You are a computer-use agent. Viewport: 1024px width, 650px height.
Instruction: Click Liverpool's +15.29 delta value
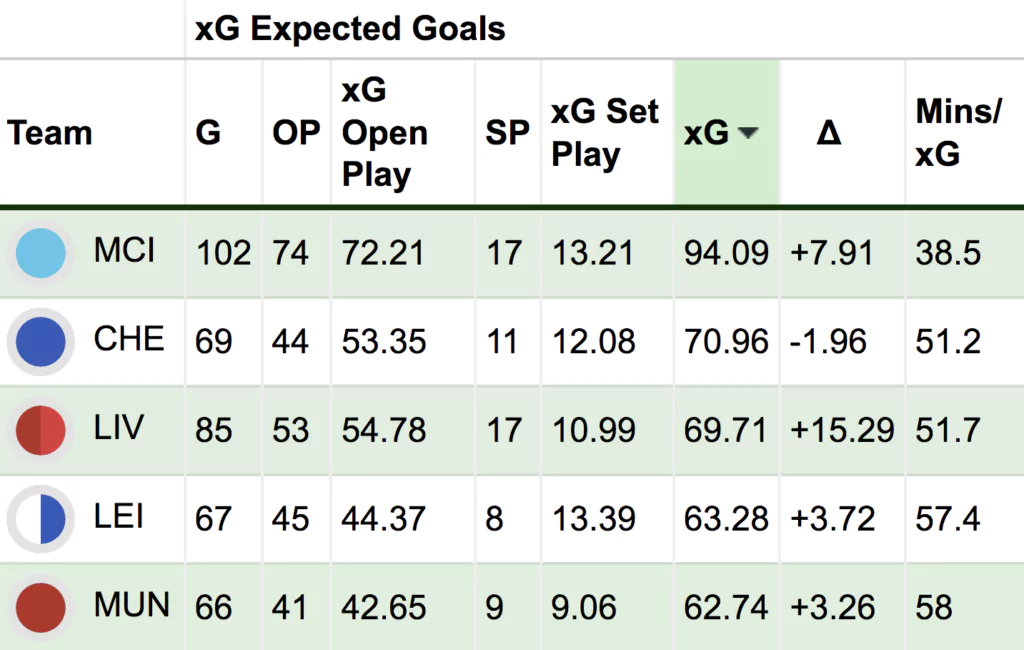point(842,431)
